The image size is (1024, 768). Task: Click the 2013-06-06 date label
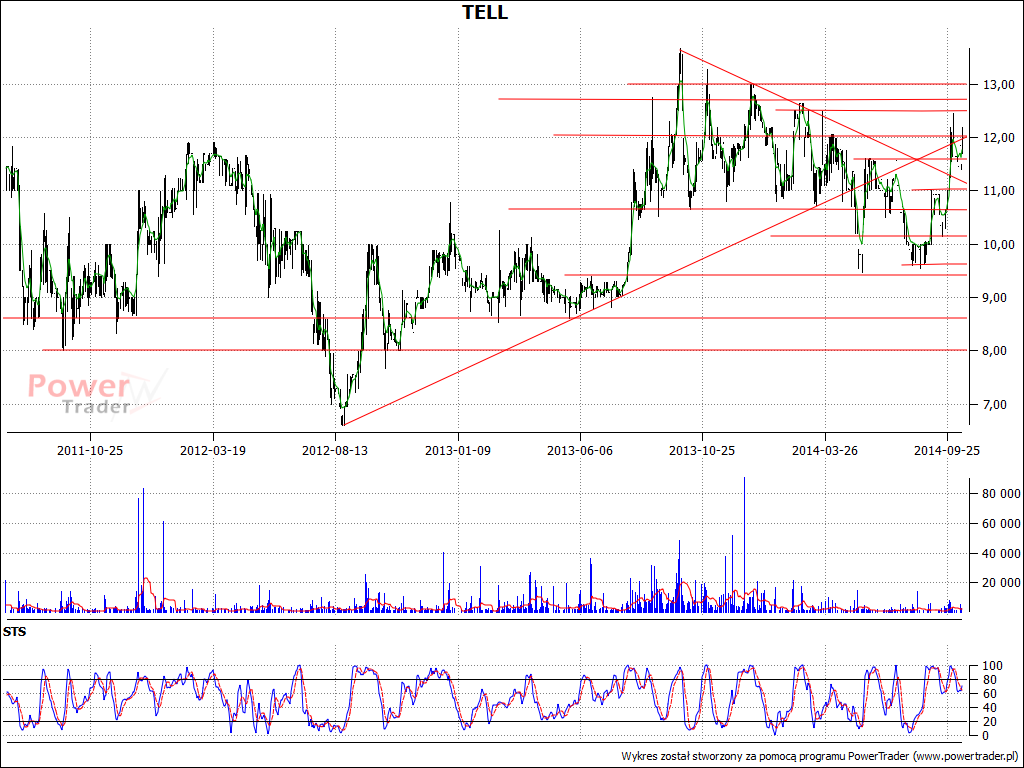point(580,451)
